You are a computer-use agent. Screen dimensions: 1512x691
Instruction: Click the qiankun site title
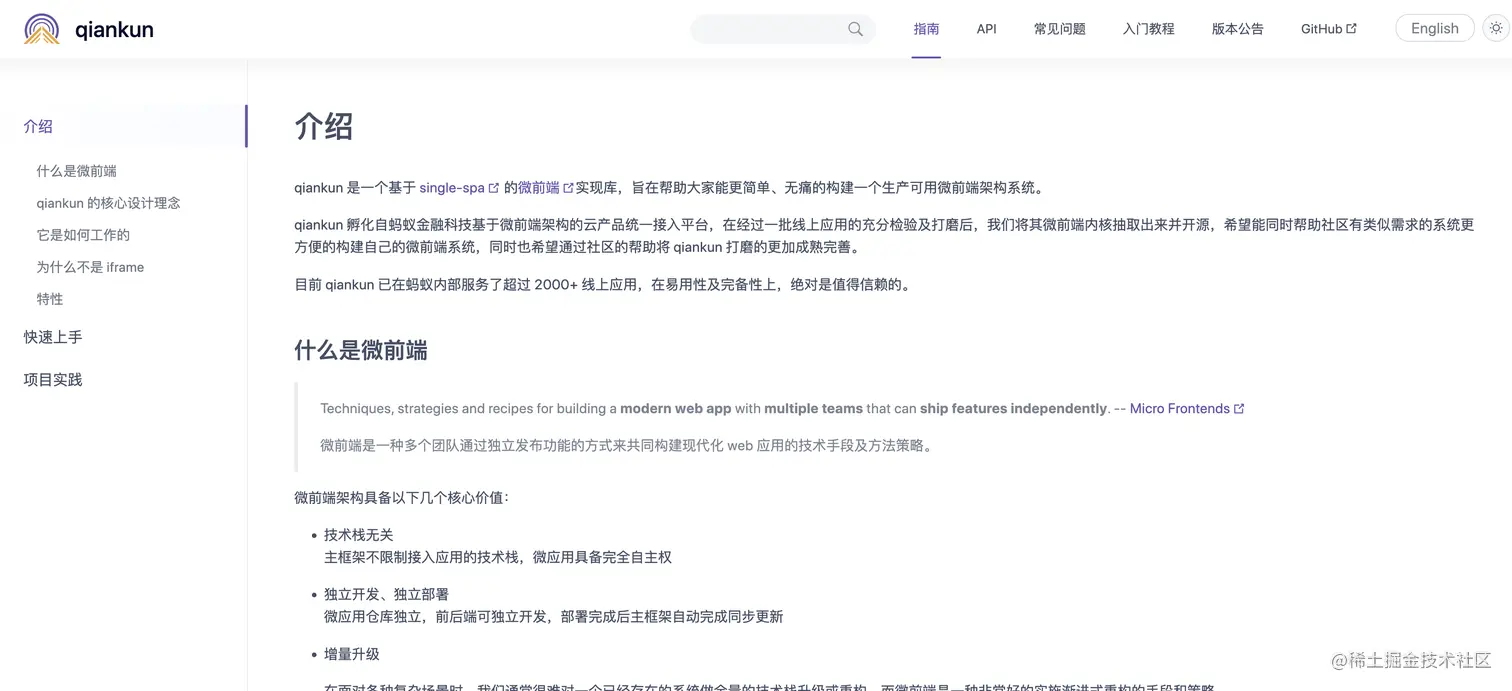(114, 29)
